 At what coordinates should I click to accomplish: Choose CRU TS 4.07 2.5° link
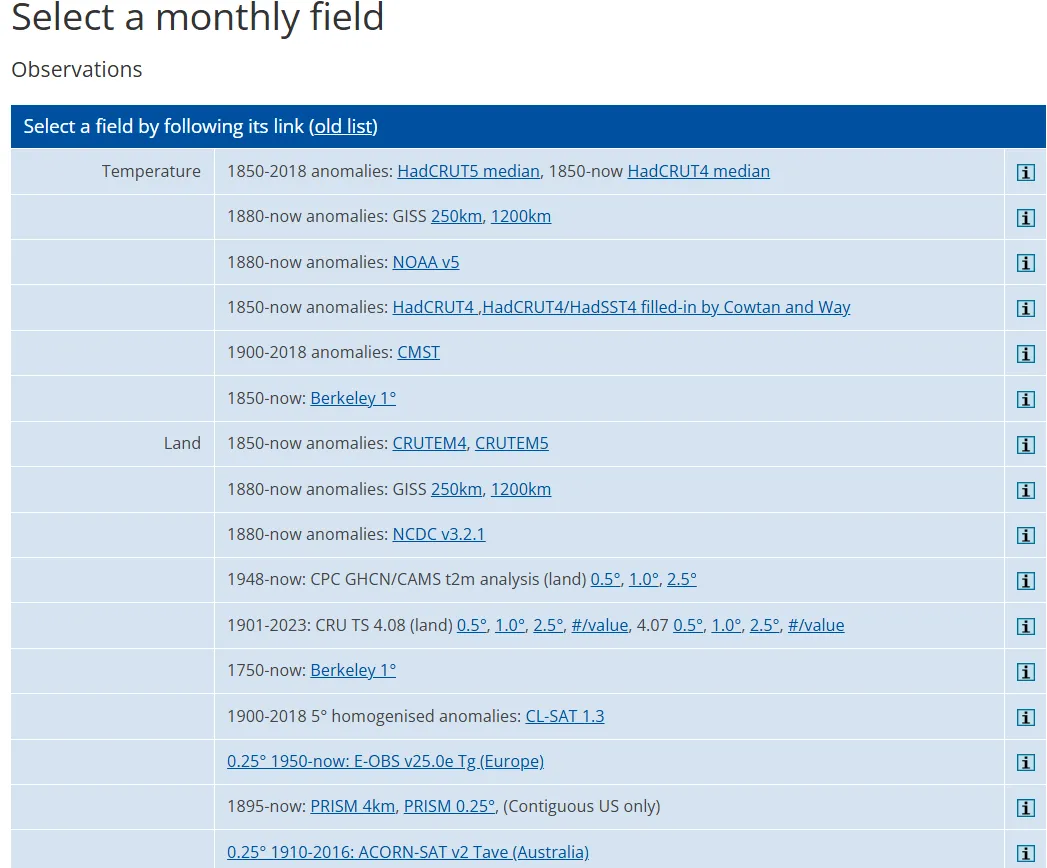click(x=765, y=626)
